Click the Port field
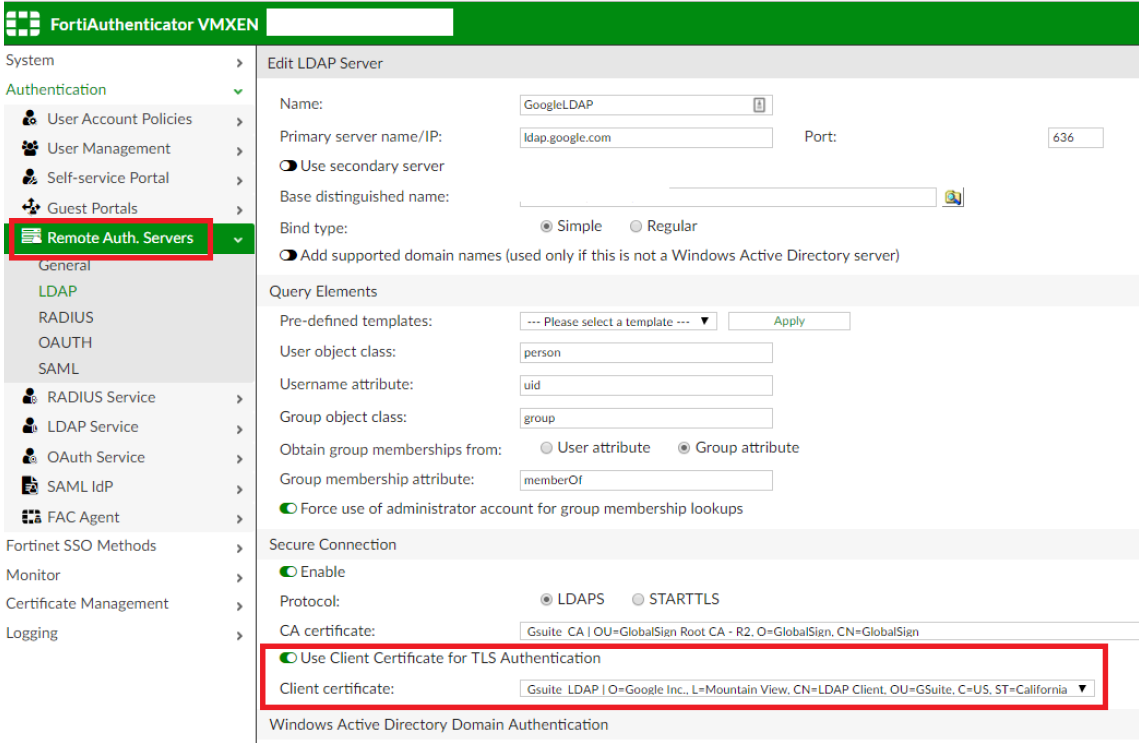Image resolution: width=1144 pixels, height=753 pixels. coord(1075,137)
